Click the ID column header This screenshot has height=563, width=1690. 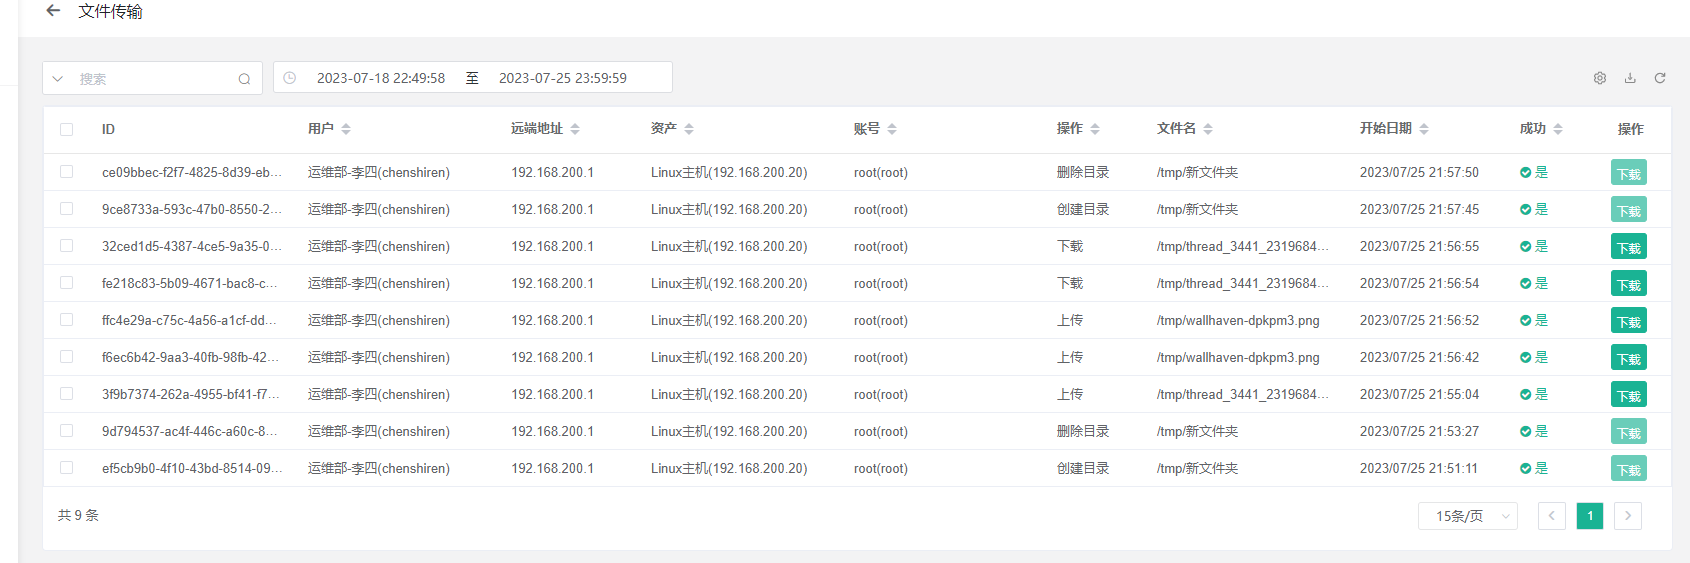click(x=108, y=129)
